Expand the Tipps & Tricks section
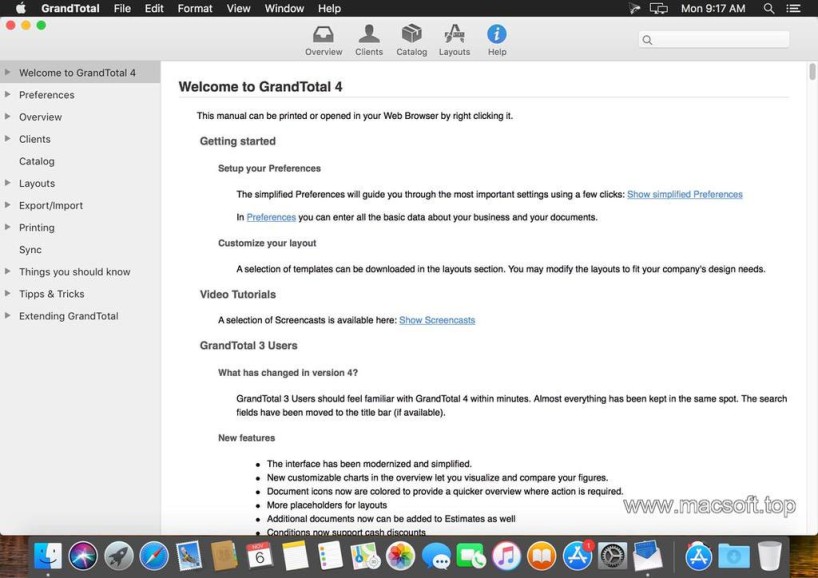 pos(8,293)
